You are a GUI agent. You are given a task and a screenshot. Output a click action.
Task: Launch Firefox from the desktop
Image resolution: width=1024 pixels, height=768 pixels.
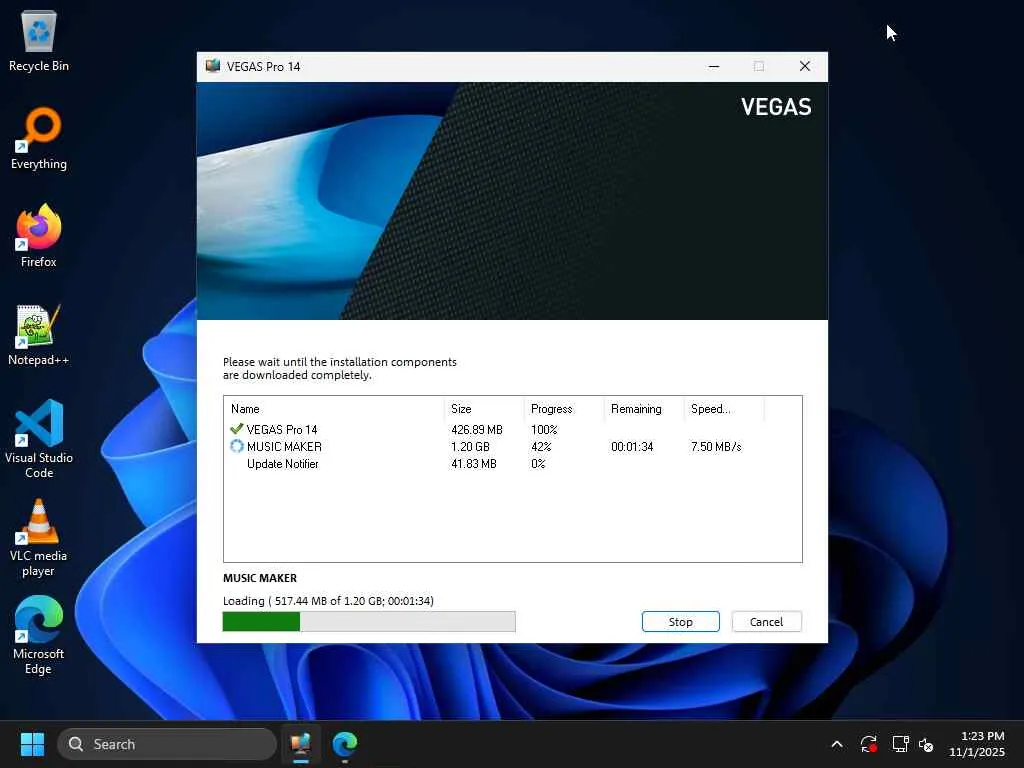coord(39,236)
